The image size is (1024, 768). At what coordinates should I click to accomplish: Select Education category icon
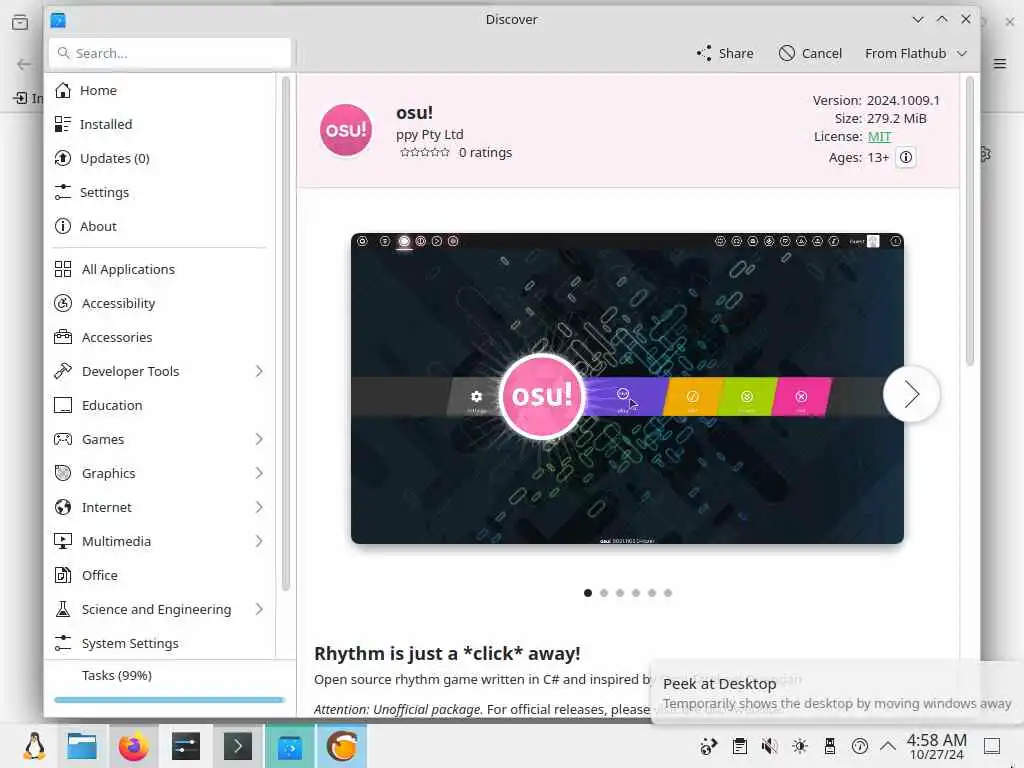63,405
